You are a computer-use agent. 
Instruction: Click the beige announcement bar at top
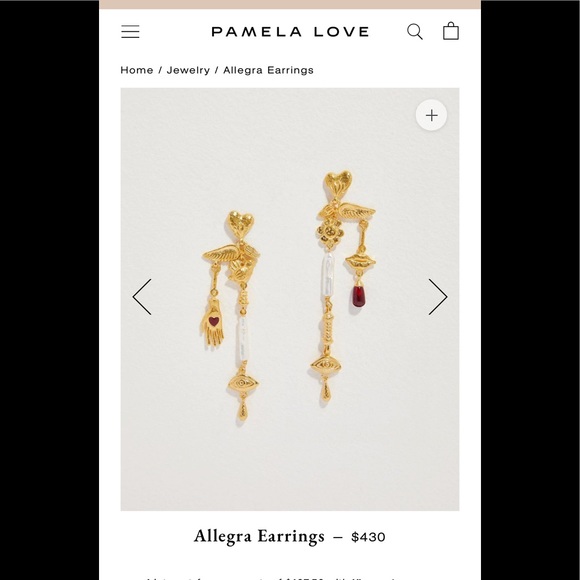[290, 4]
